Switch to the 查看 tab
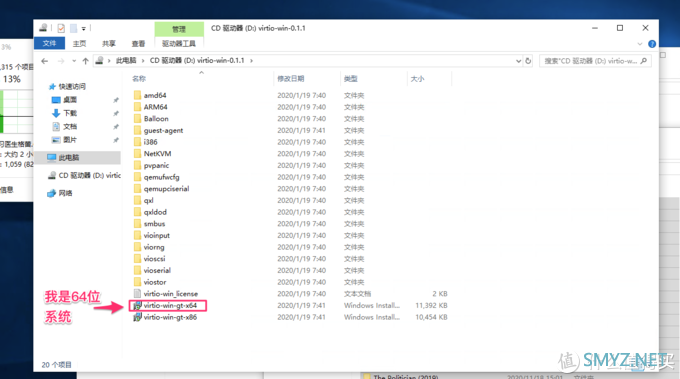This screenshot has width=680, height=379. click(138, 43)
